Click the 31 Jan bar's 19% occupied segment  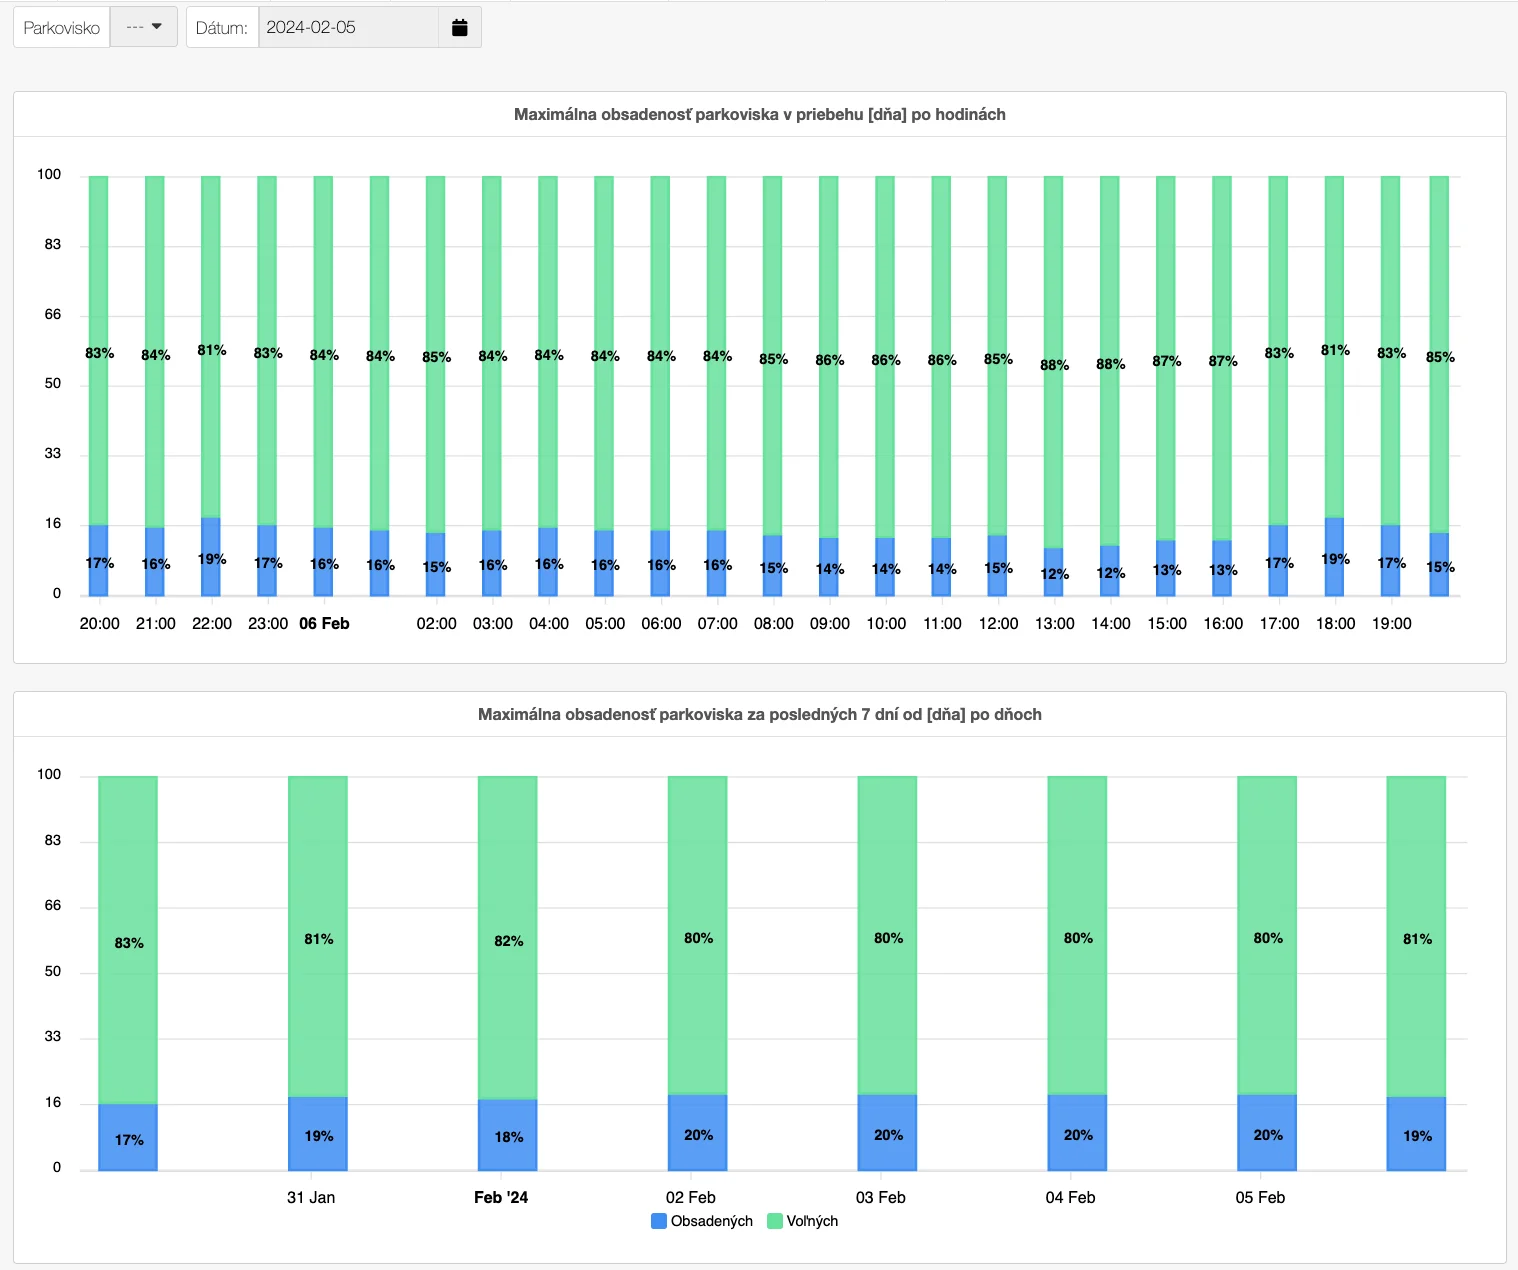pyautogui.click(x=318, y=1134)
